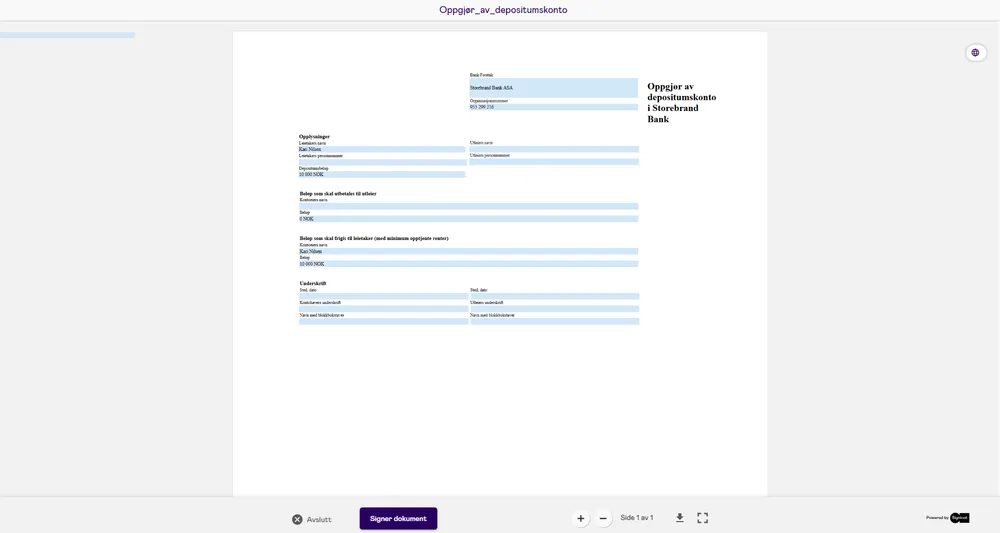Click the 'Side 1 av 1' page indicator
Screen dimensions: 1000x533
tap(636, 518)
